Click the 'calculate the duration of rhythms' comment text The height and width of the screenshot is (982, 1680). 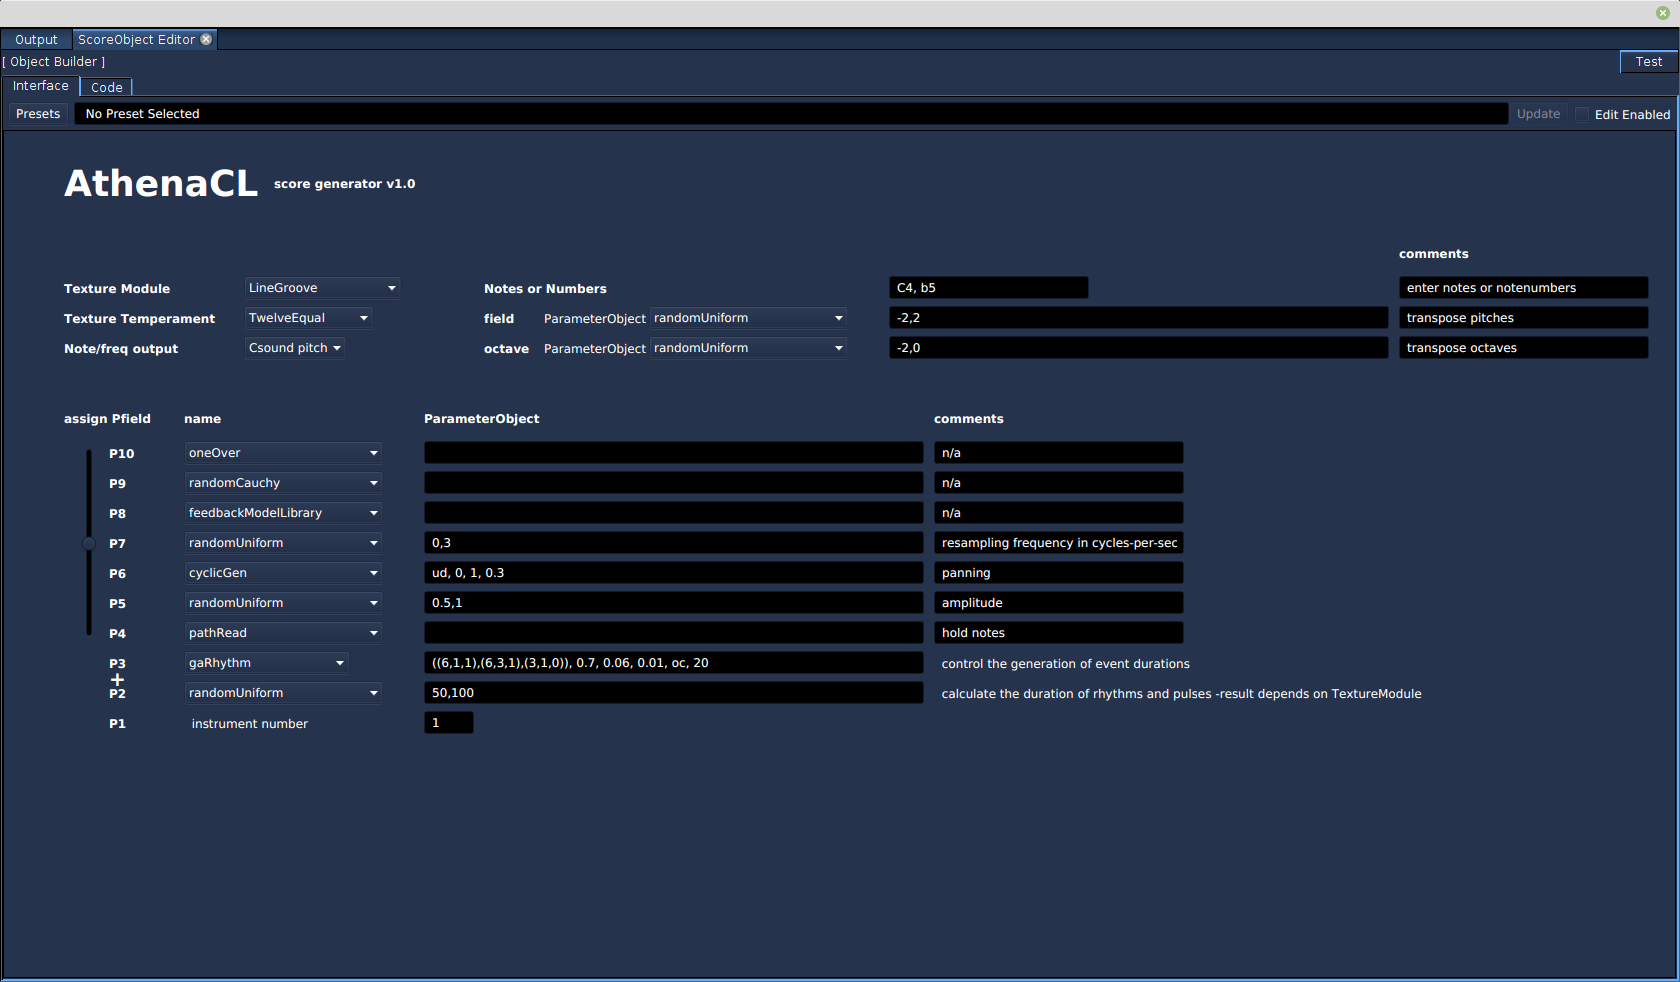pyautogui.click(x=1181, y=694)
